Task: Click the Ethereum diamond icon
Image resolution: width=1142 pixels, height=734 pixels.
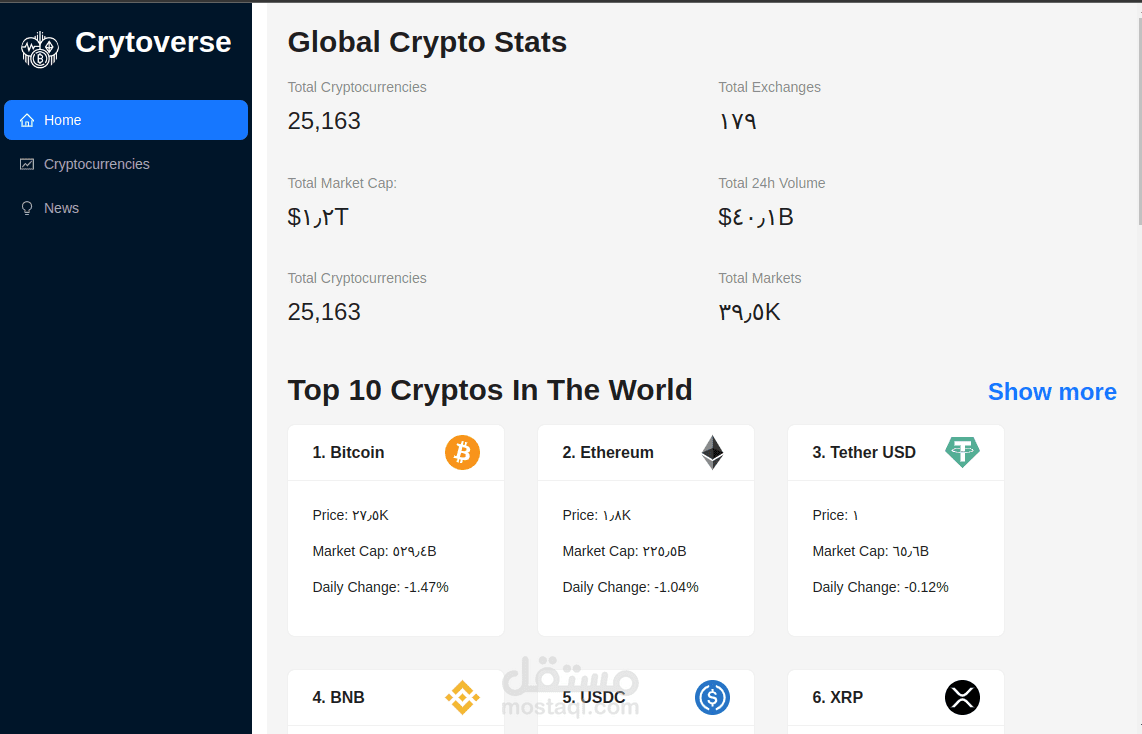Action: (x=712, y=451)
